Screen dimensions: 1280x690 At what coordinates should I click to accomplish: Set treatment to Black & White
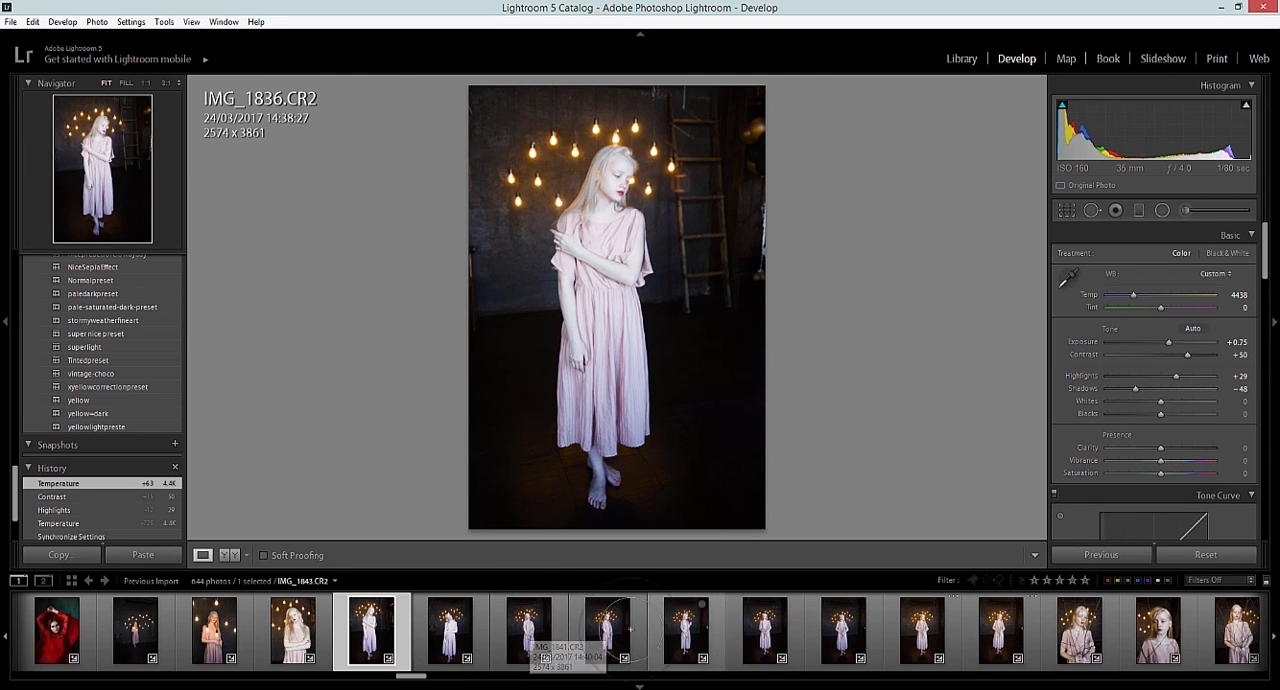pos(1227,253)
